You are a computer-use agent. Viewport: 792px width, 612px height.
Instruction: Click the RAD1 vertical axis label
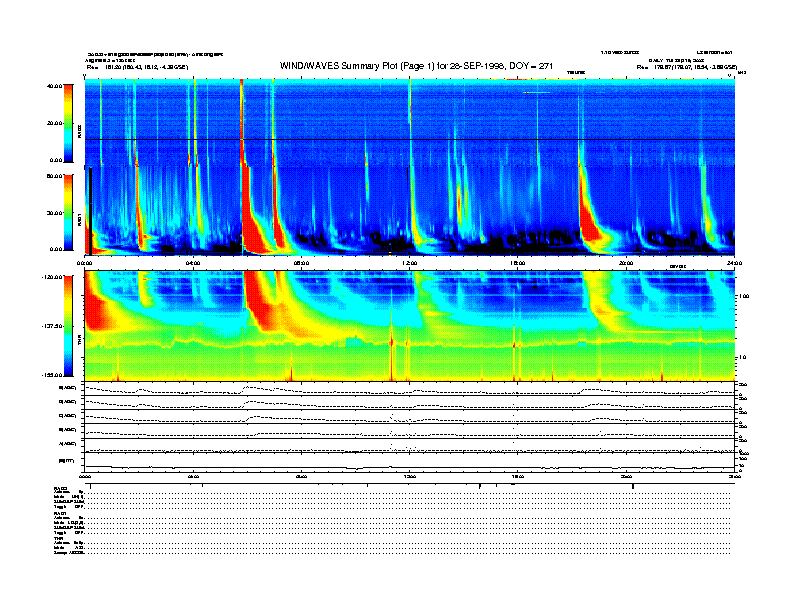point(79,219)
